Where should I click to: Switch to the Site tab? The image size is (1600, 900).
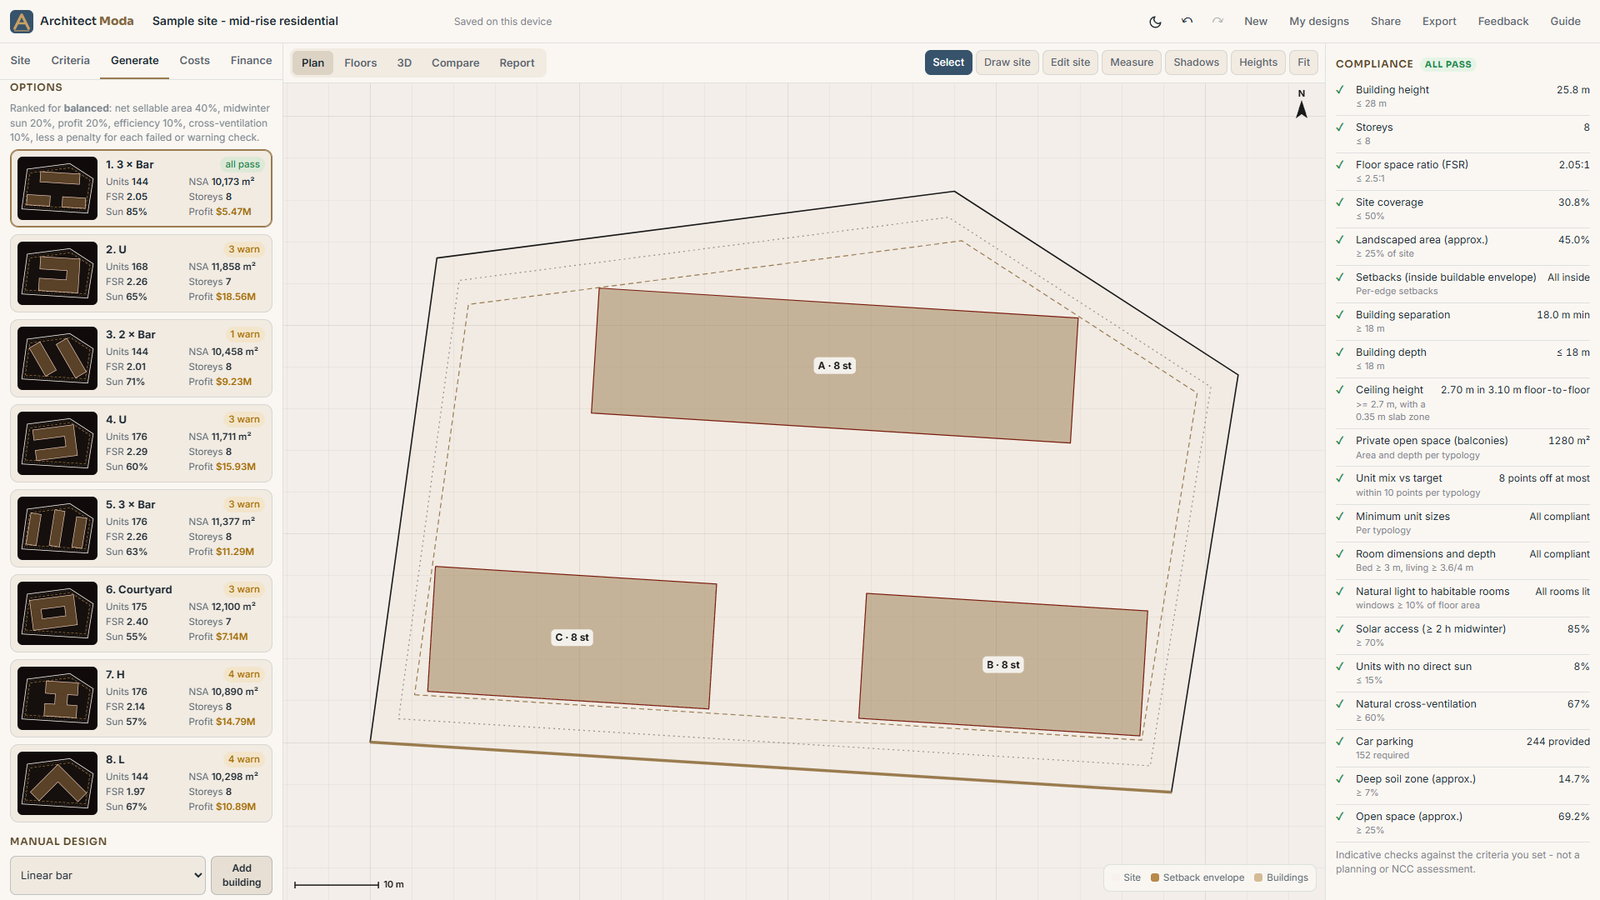pyautogui.click(x=20, y=61)
